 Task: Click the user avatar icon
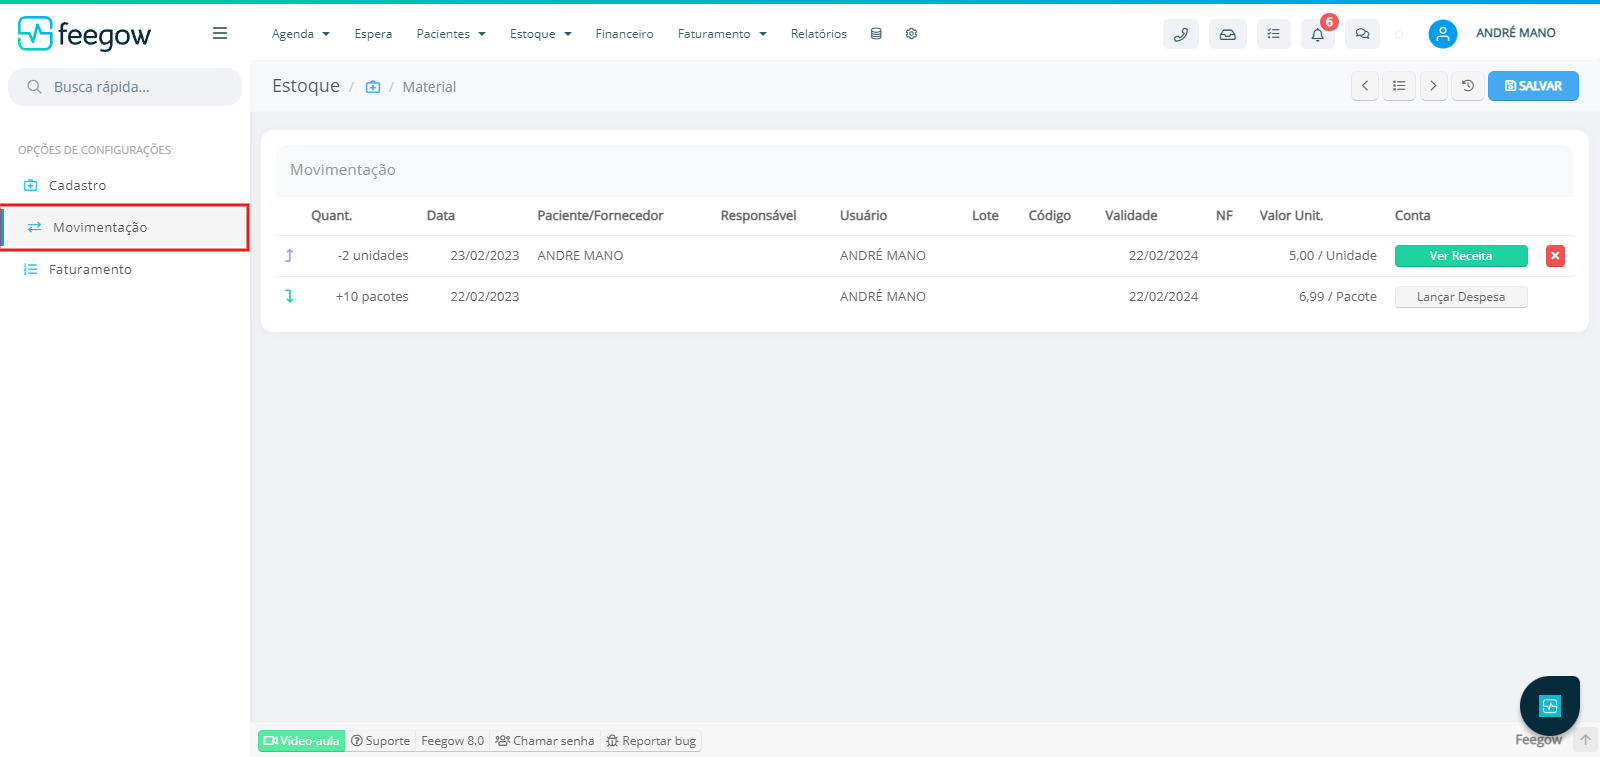[x=1442, y=34]
